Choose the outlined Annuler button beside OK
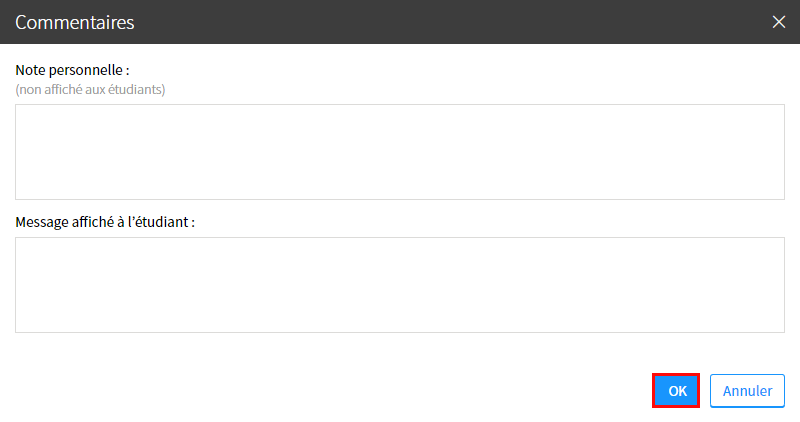800x422 pixels. point(747,391)
